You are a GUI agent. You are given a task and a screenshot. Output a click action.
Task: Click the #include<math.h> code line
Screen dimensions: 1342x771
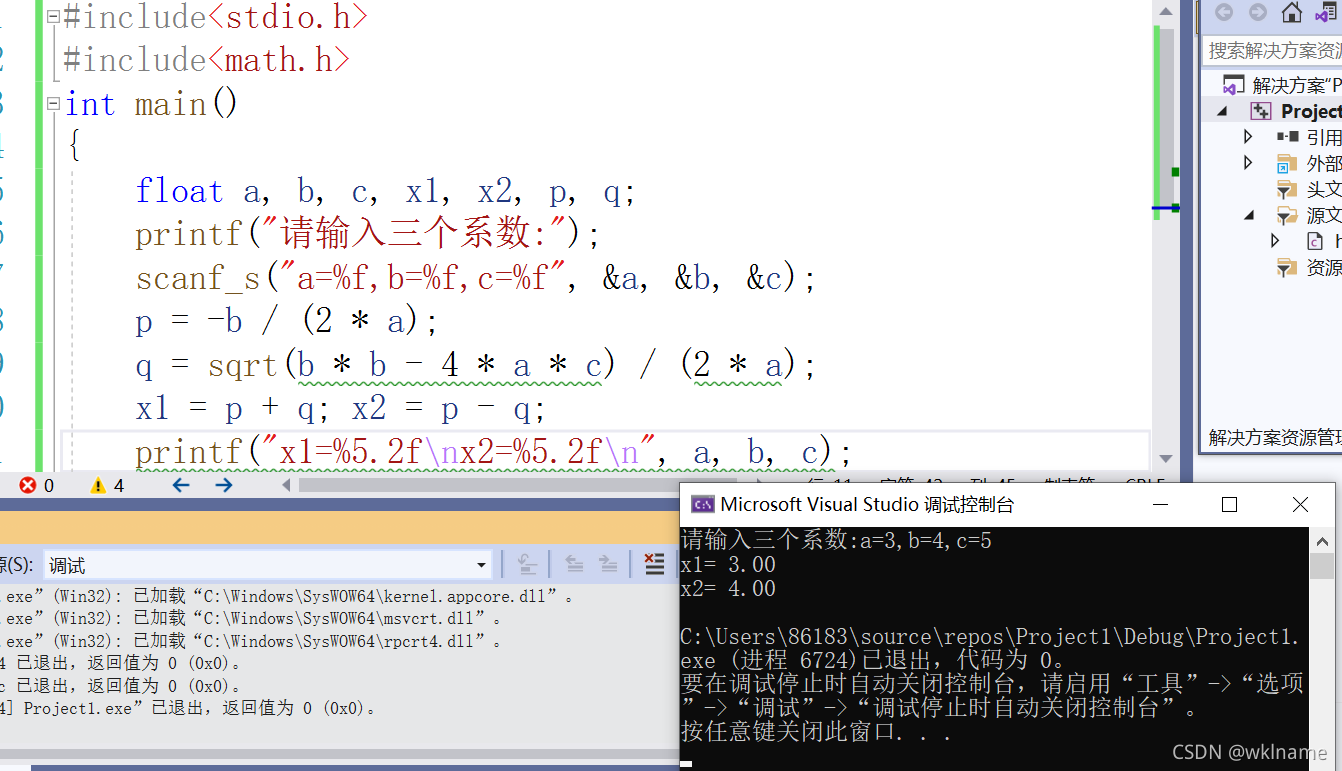(206, 60)
